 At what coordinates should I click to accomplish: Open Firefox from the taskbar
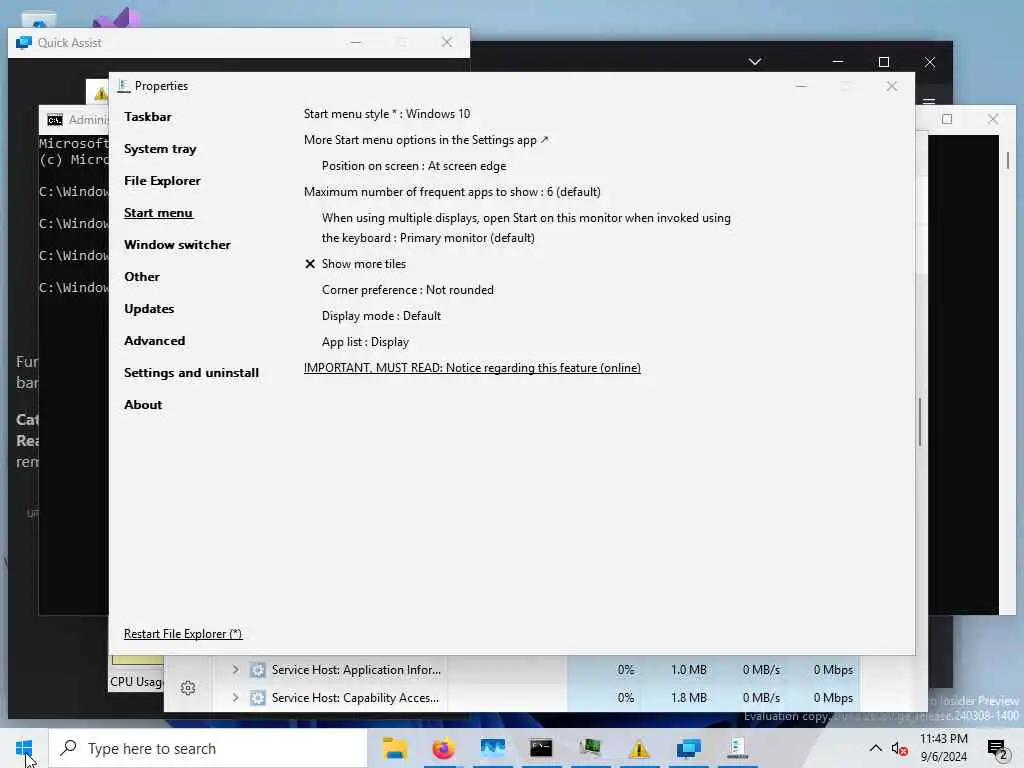coord(443,748)
